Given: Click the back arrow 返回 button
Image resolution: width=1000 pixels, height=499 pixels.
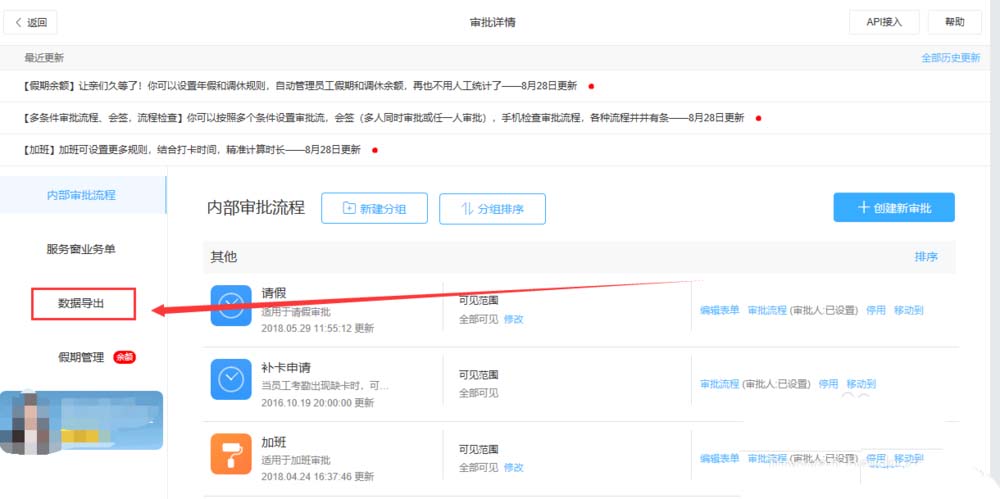Looking at the screenshot, I should (x=32, y=22).
